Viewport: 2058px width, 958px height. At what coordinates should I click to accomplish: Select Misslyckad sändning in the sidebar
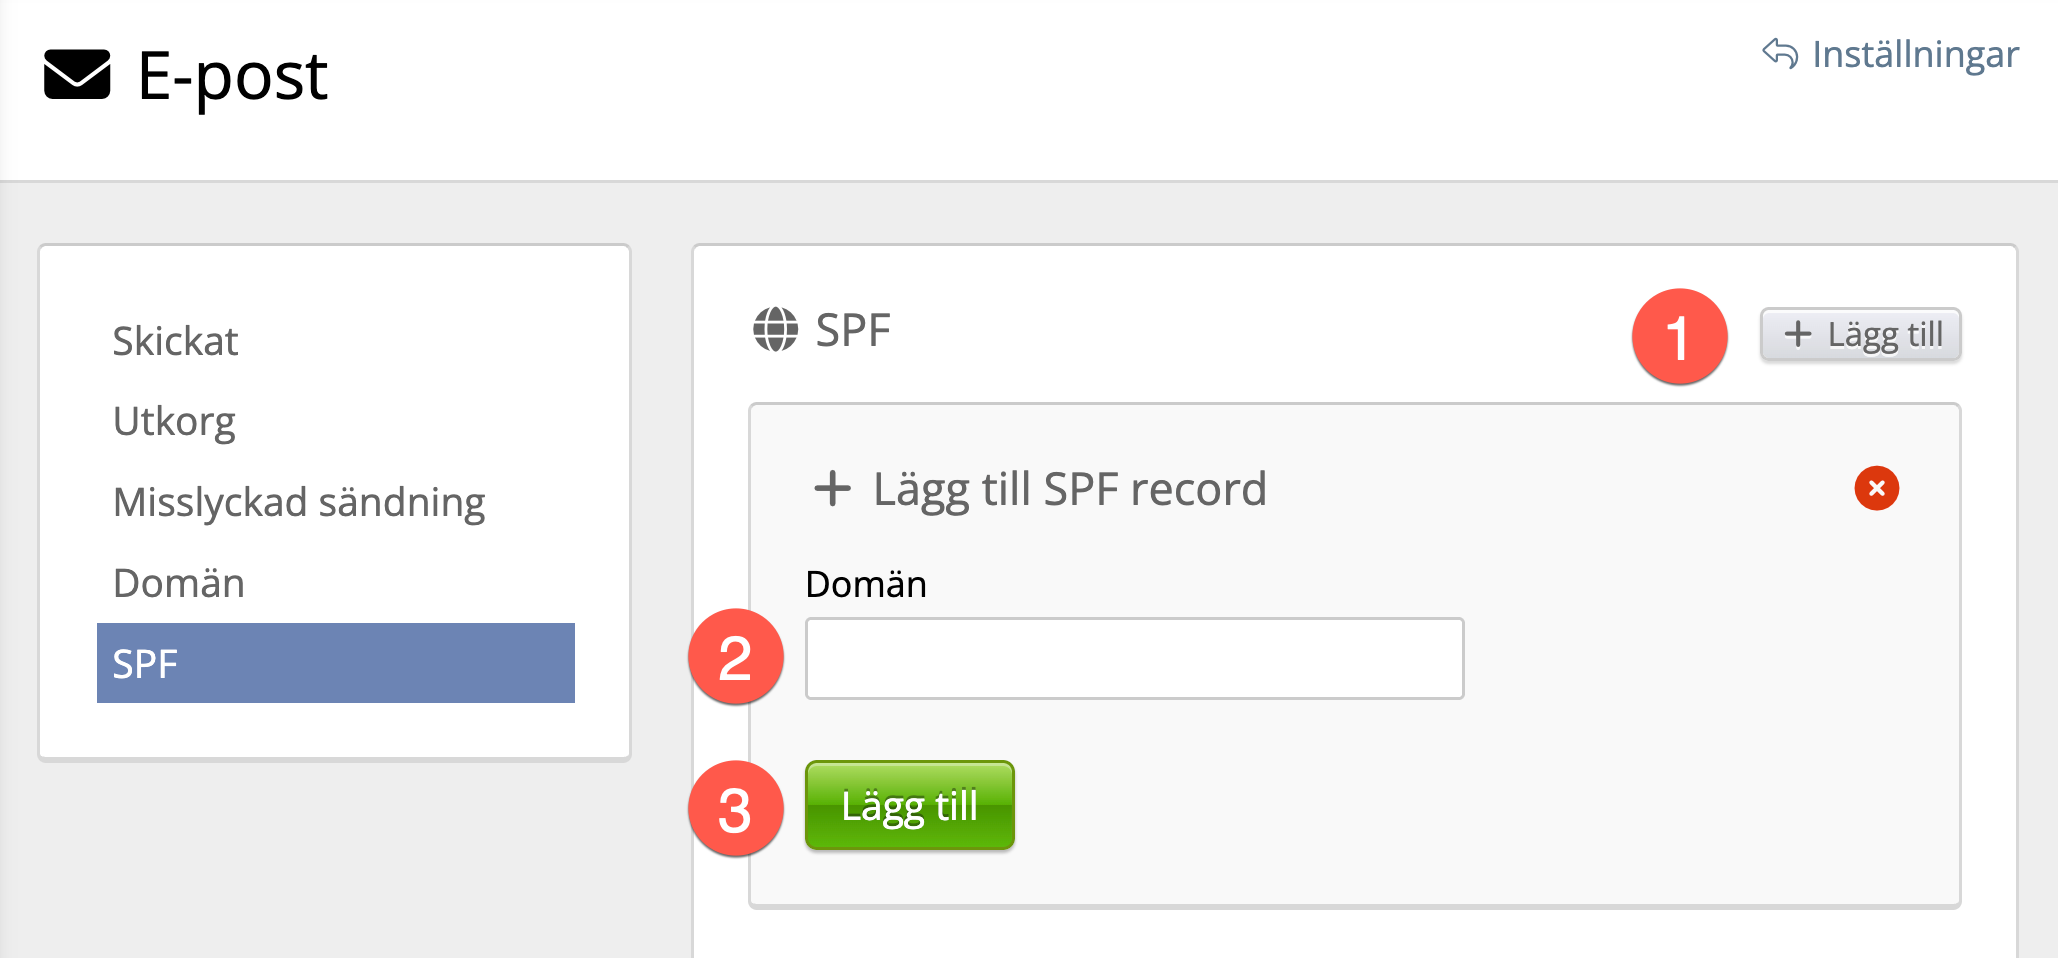coord(299,502)
